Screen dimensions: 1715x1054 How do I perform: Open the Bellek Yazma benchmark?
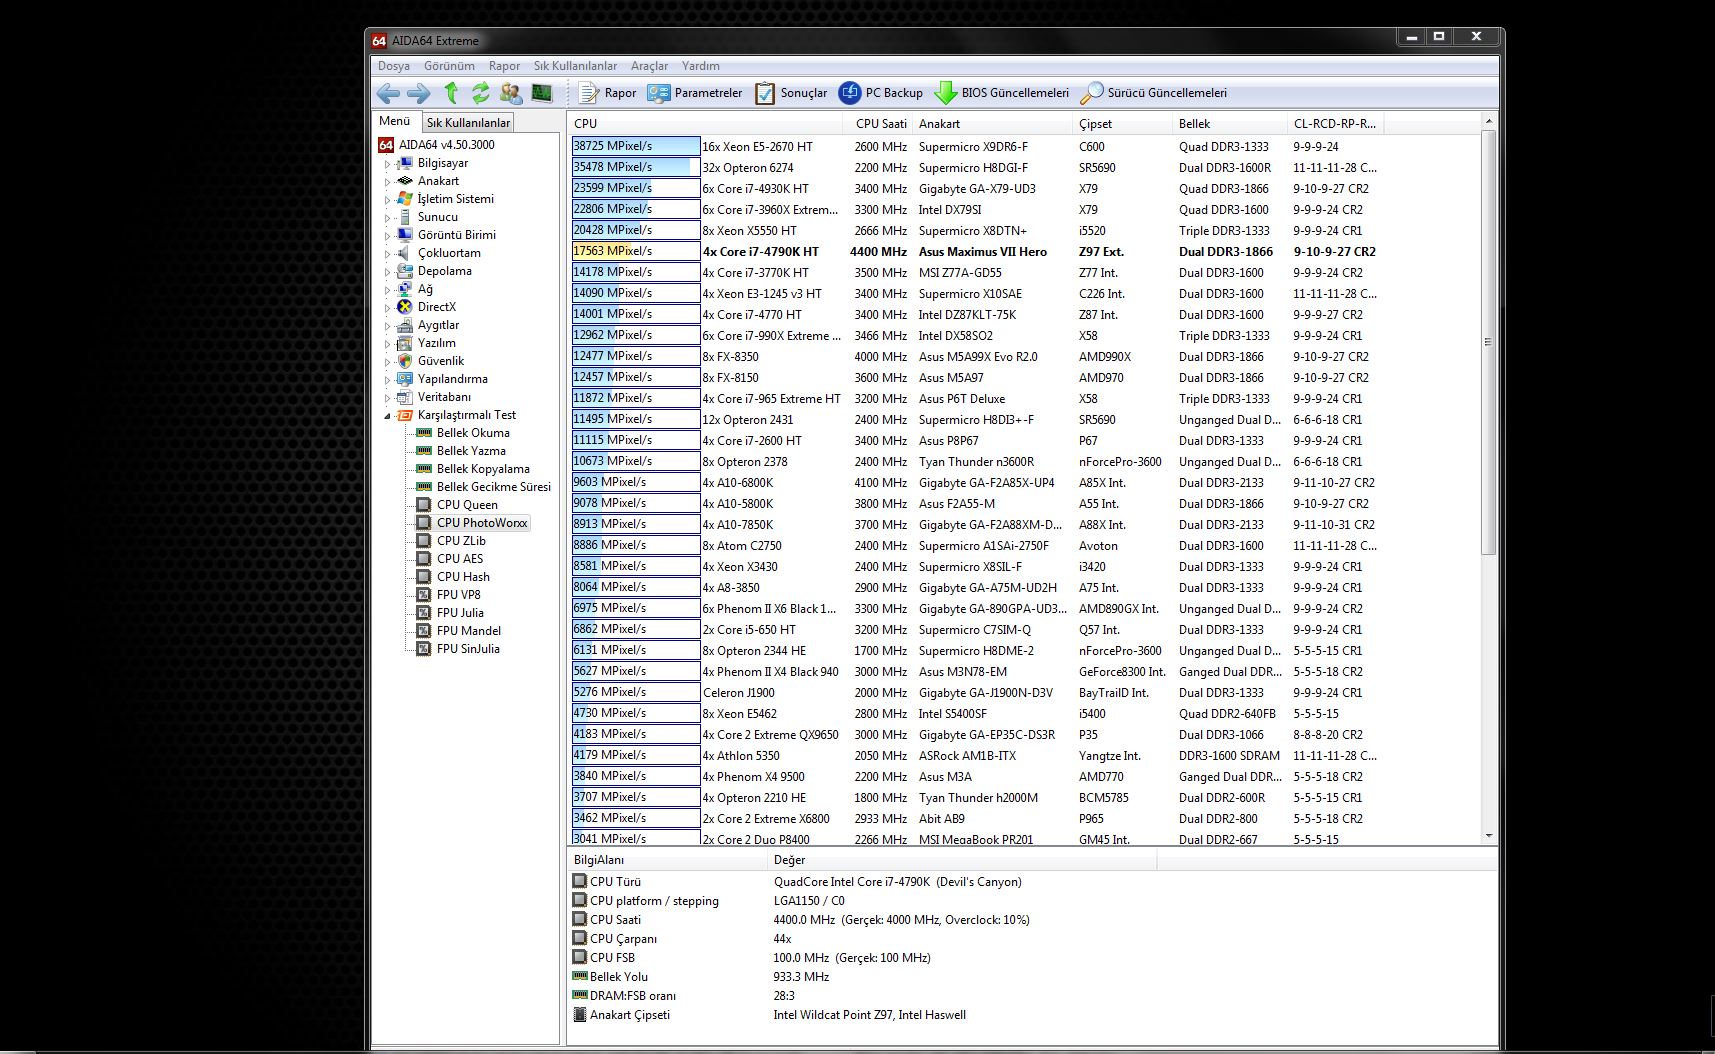[471, 451]
